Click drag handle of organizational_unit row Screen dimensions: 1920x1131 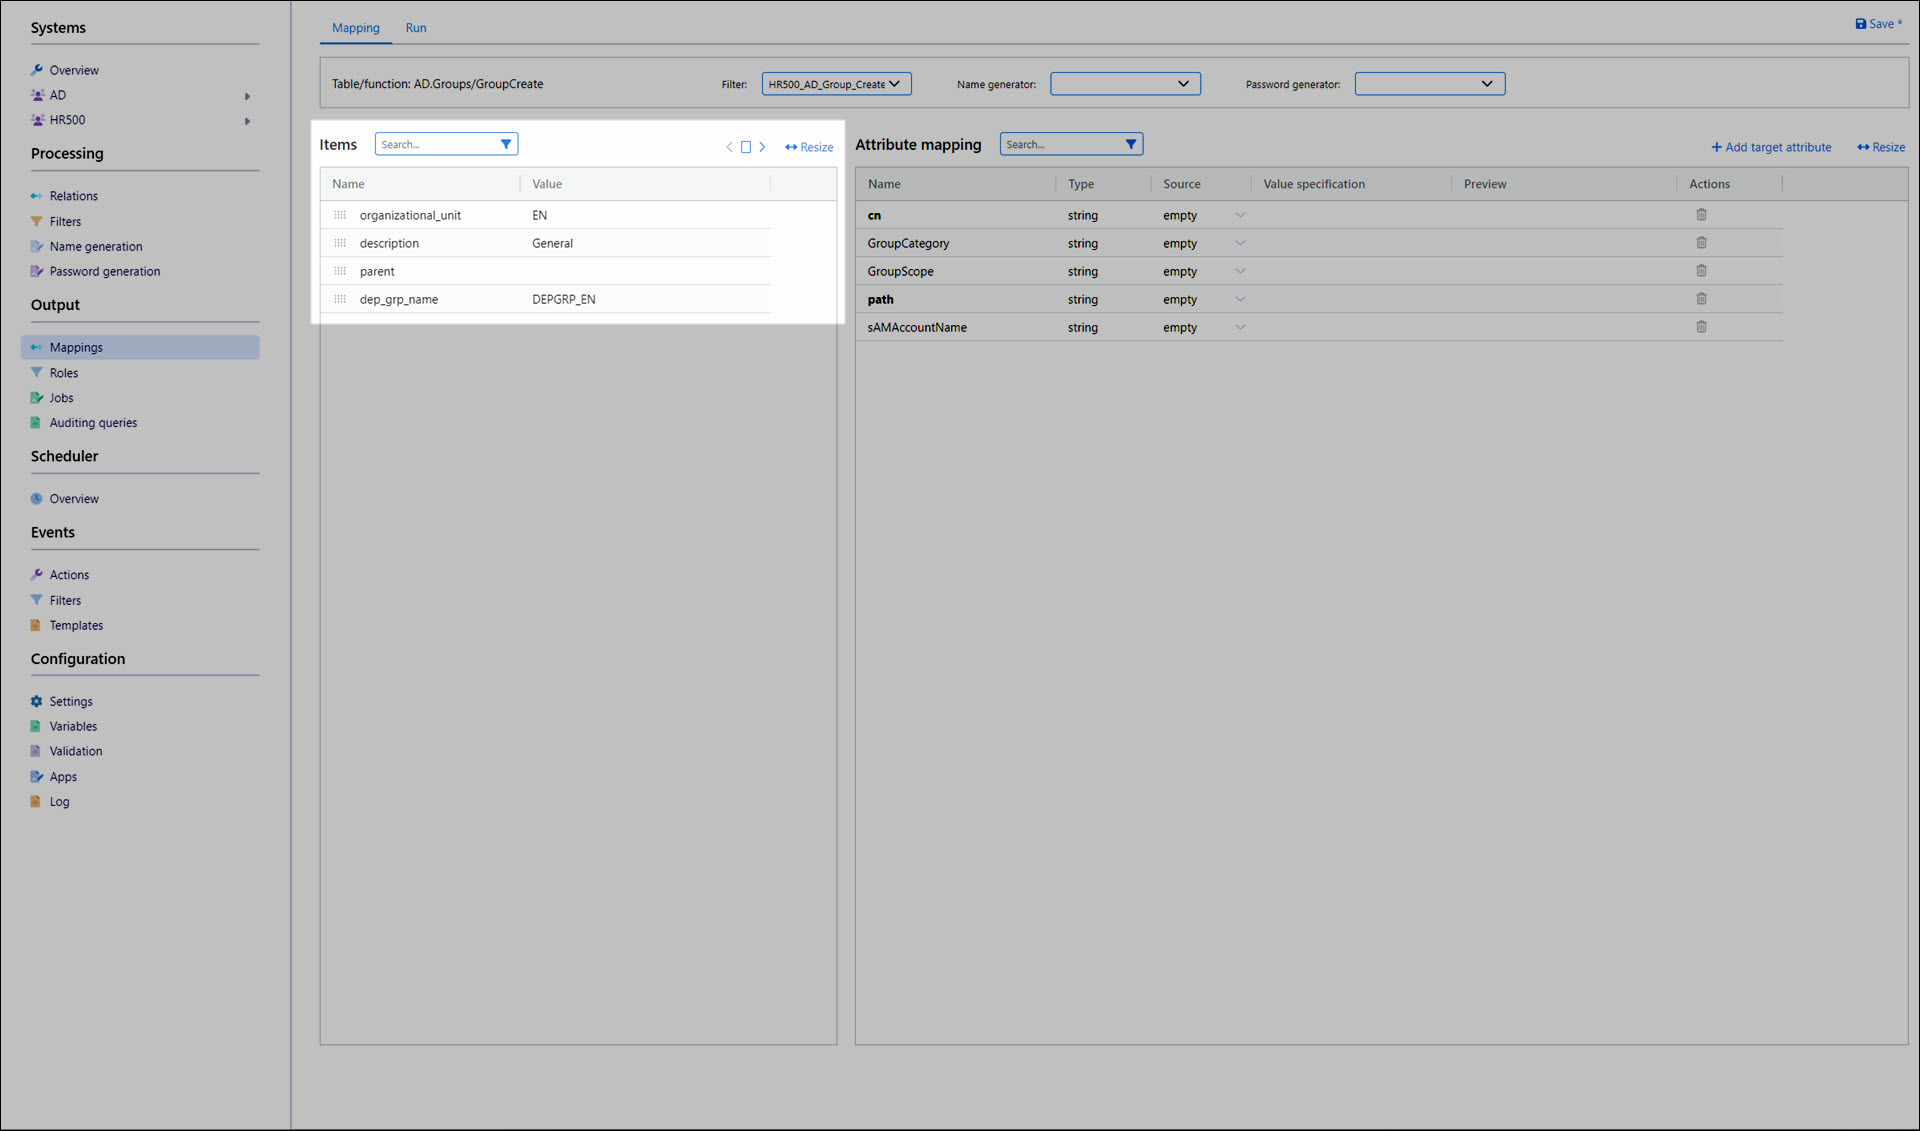click(x=340, y=215)
